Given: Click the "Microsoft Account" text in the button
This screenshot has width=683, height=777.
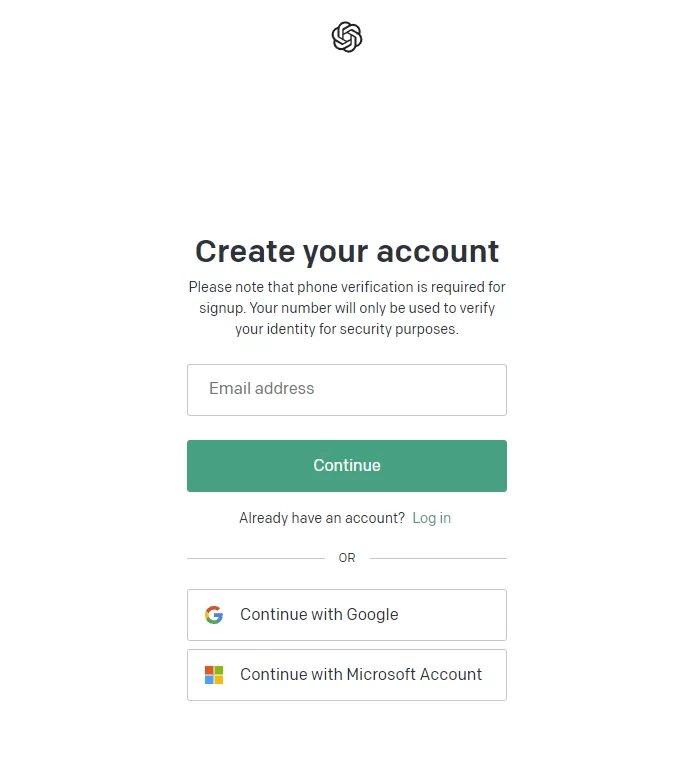Looking at the screenshot, I should click(414, 675).
